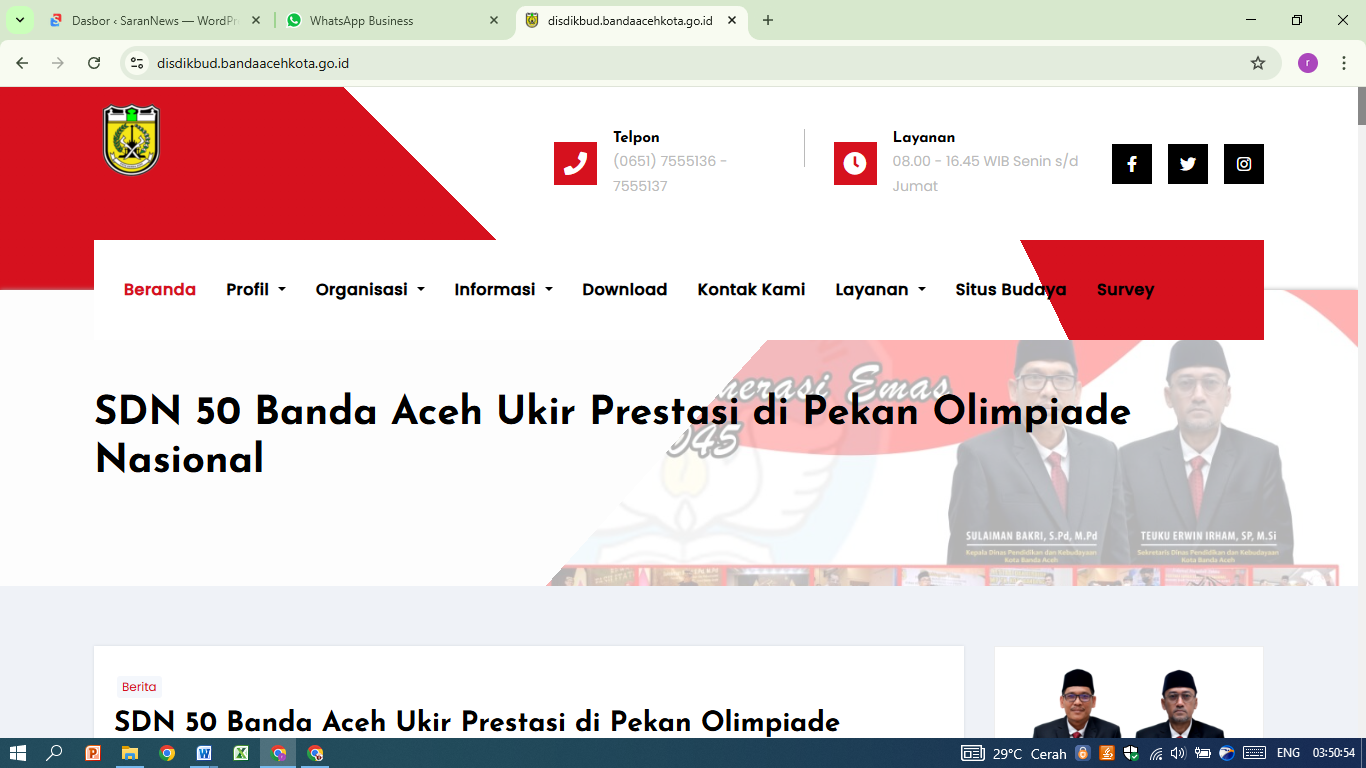Click the red phone icon
1366x768 pixels.
pyautogui.click(x=575, y=164)
